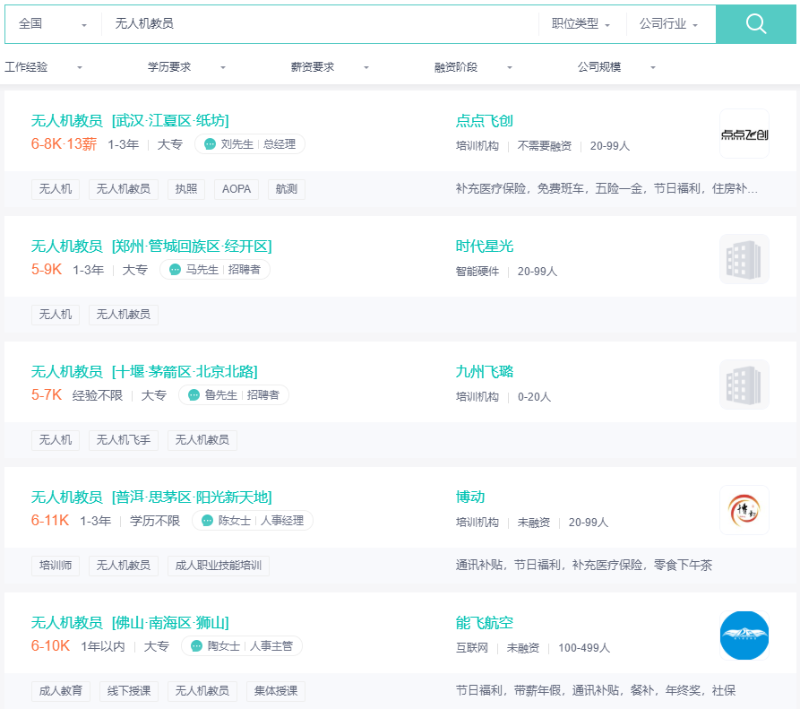This screenshot has height=709, width=800.
Task: Click the 能飞航空 blue round logo
Action: (x=744, y=636)
